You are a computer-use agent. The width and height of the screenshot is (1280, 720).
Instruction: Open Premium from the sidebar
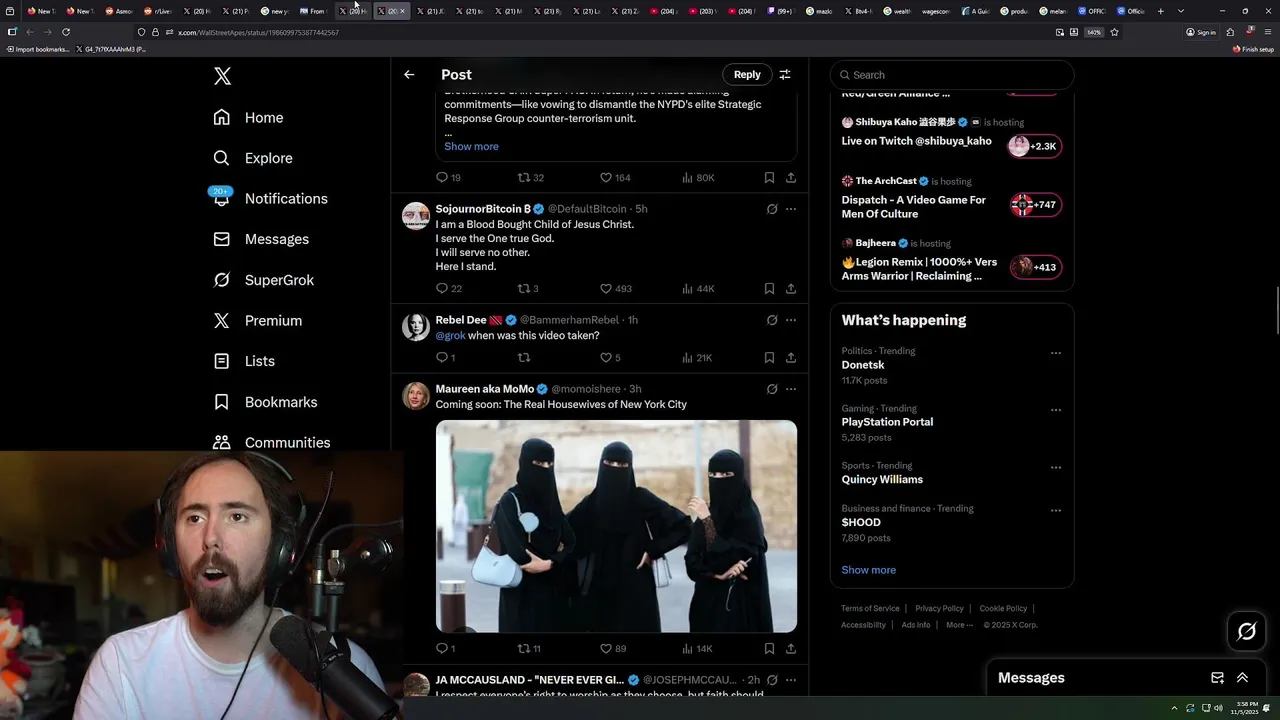[x=258, y=320]
